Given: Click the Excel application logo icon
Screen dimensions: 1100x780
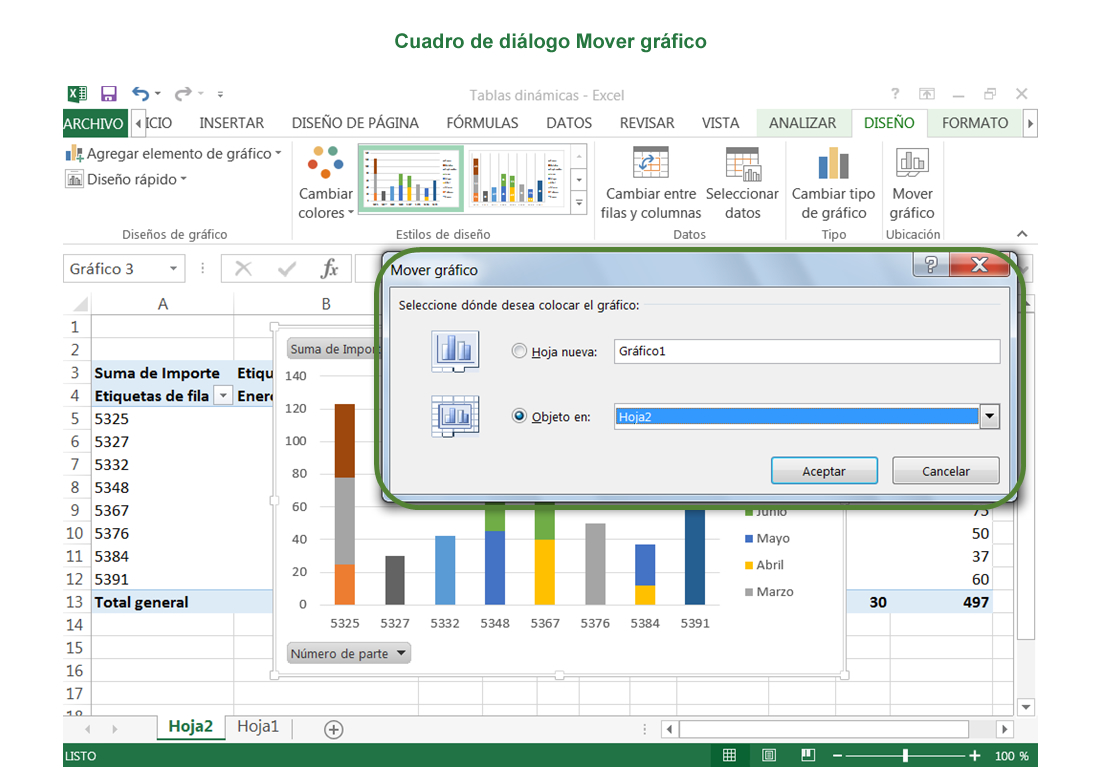Looking at the screenshot, I should click(76, 94).
